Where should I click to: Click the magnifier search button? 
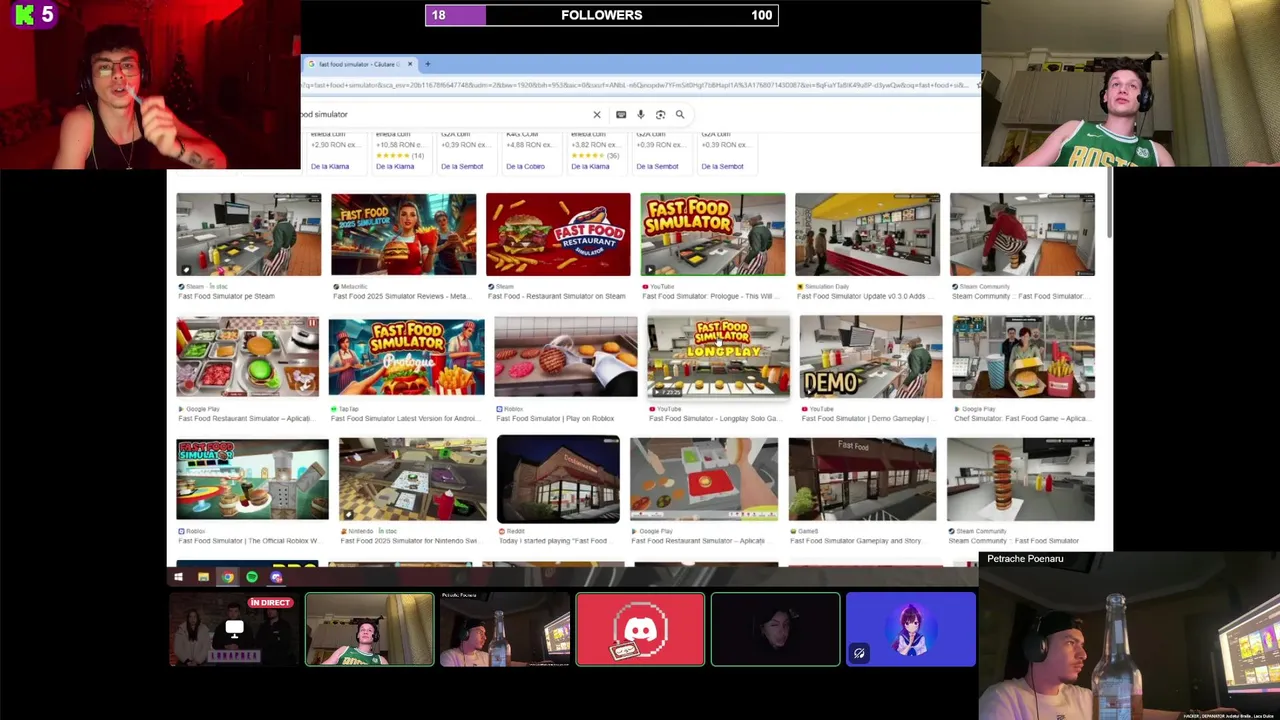pyautogui.click(x=680, y=115)
